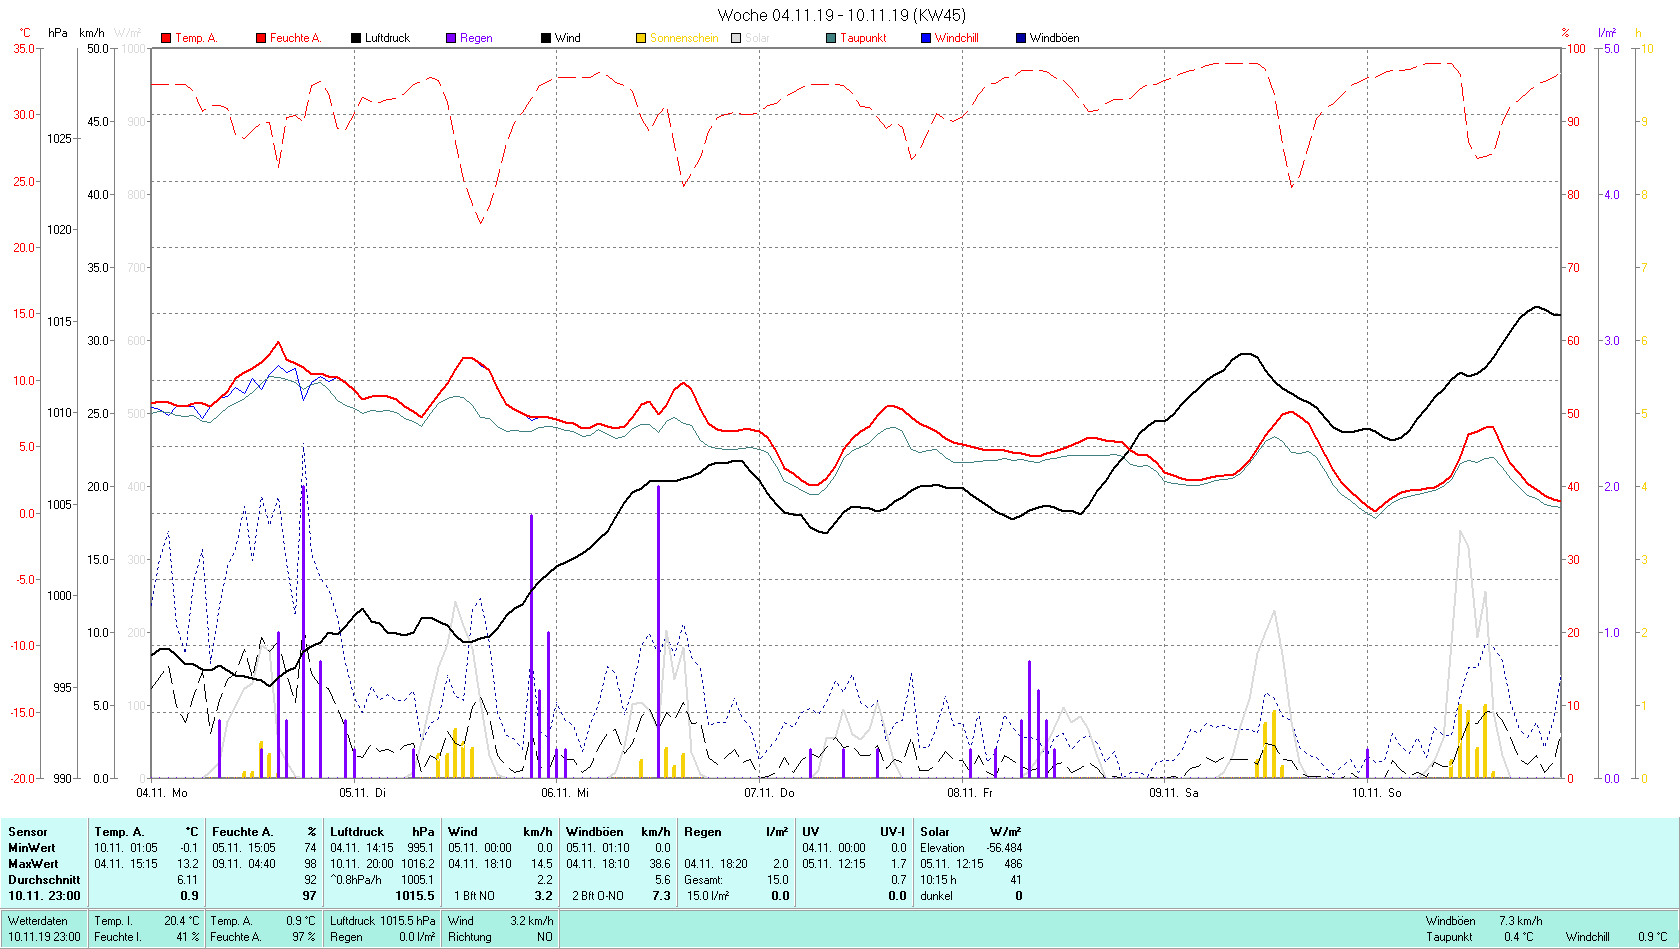The image size is (1680, 949).
Task: Click the dew point value '0.4 °C'
Action: (1518, 937)
